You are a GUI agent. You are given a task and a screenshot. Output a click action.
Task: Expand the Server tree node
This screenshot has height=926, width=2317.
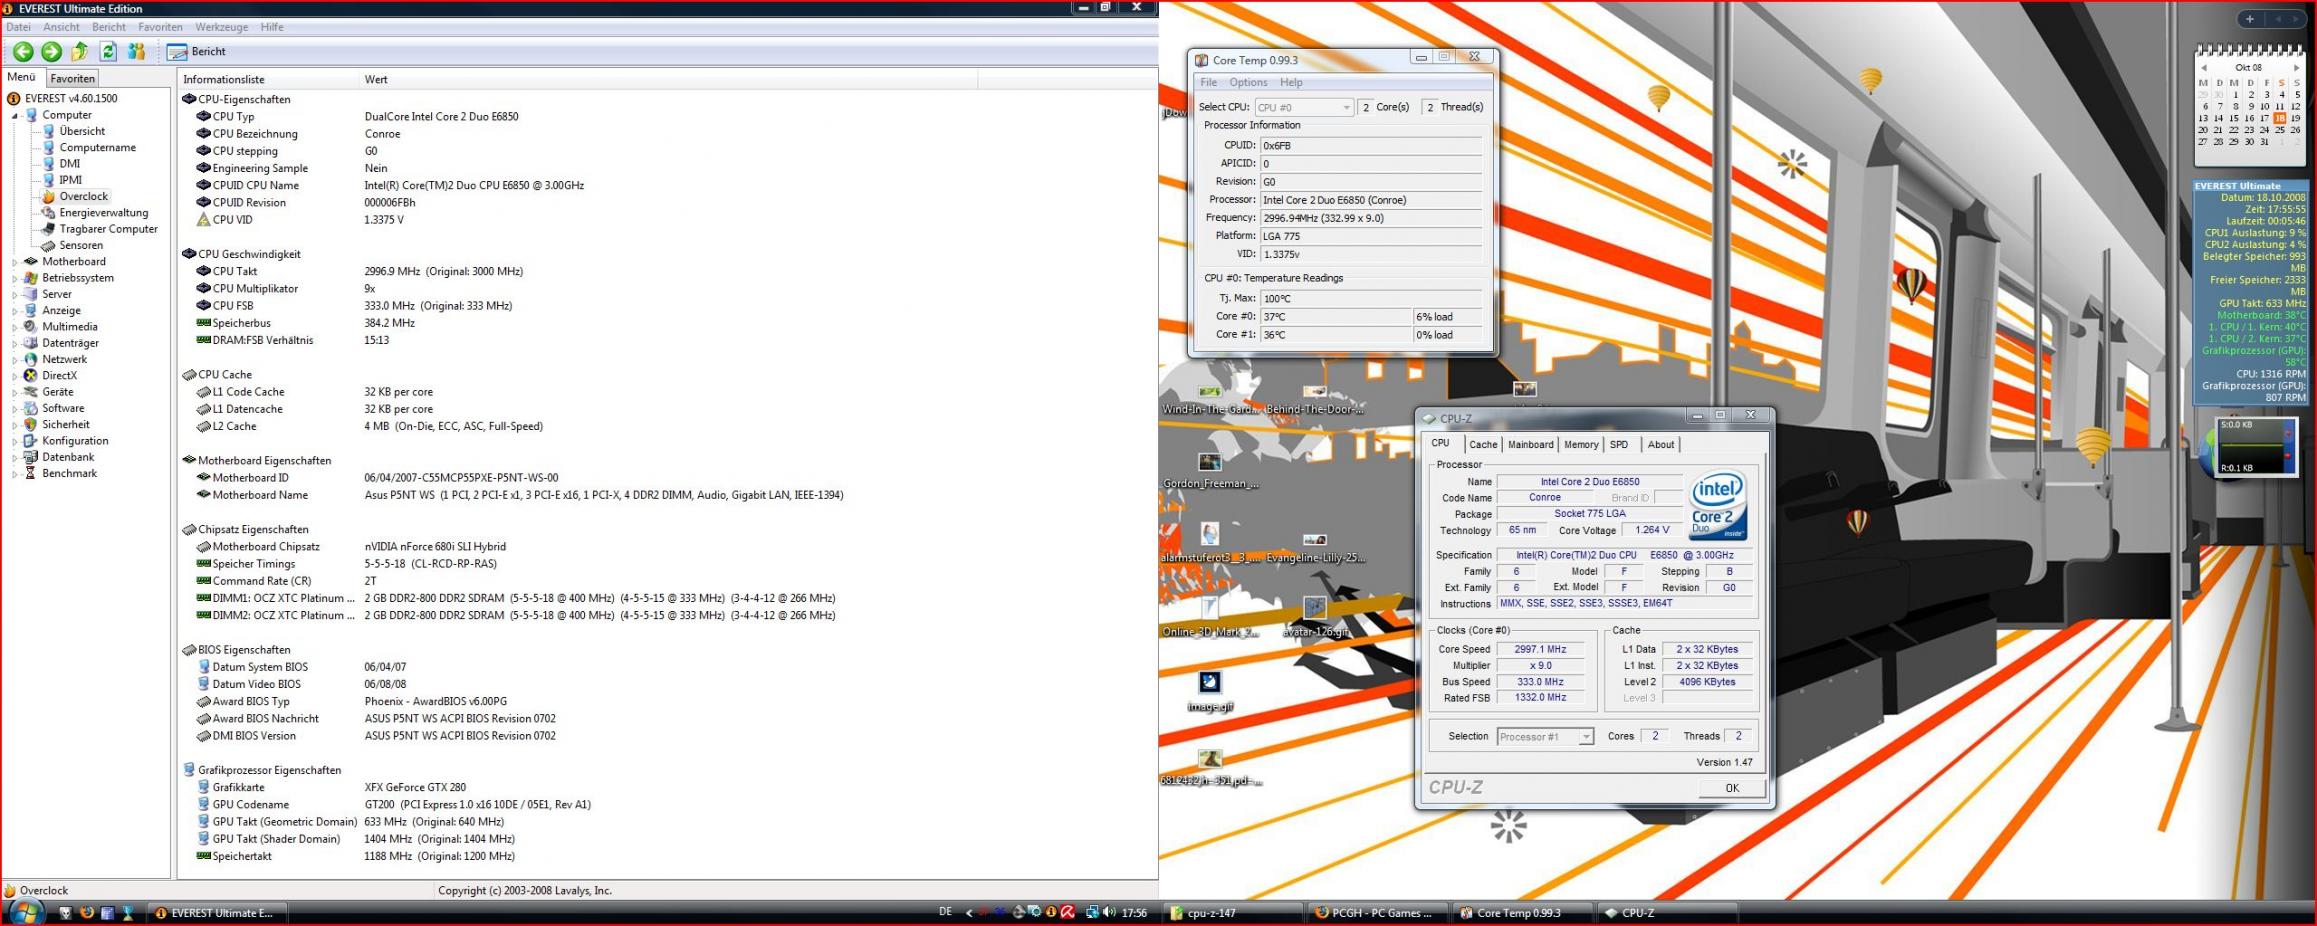[15, 294]
